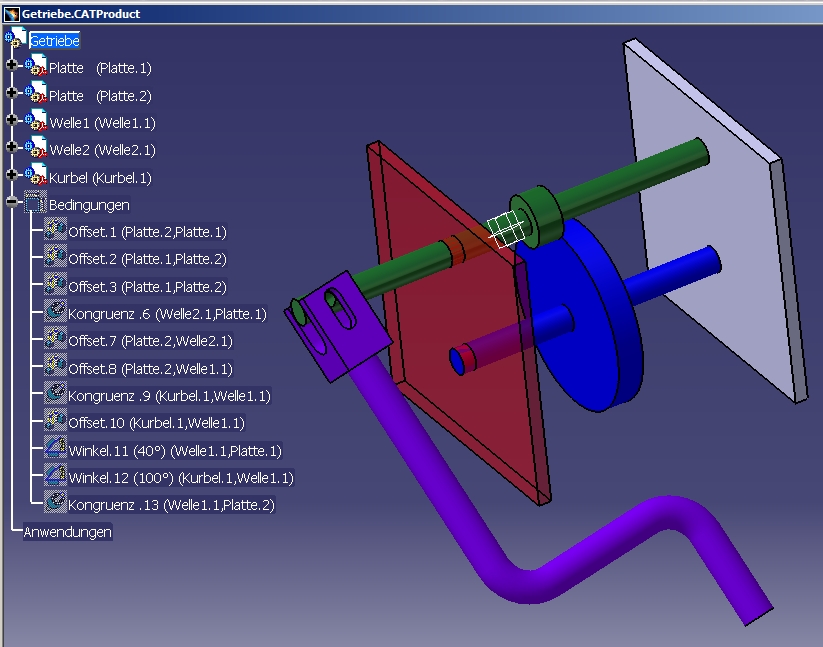This screenshot has height=647, width=823.
Task: Click the Offset.7 constraint icon
Action: click(x=55, y=339)
